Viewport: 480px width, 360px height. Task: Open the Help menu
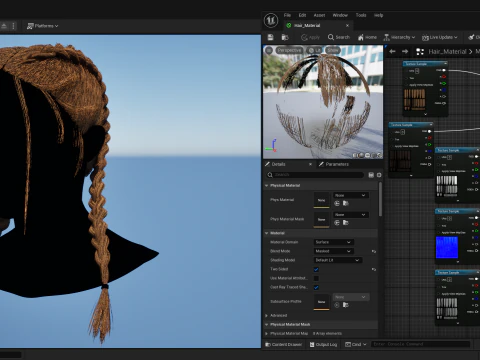tap(378, 15)
